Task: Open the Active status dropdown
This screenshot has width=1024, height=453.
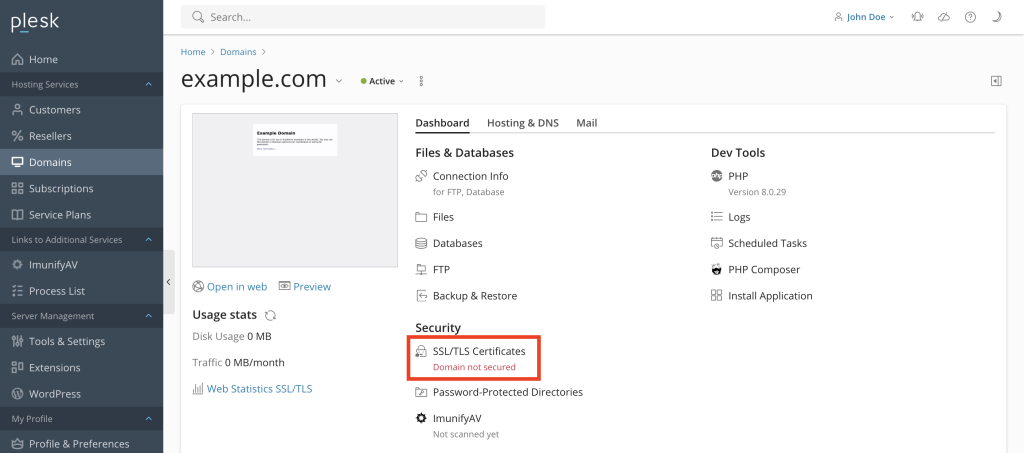Action: (383, 81)
